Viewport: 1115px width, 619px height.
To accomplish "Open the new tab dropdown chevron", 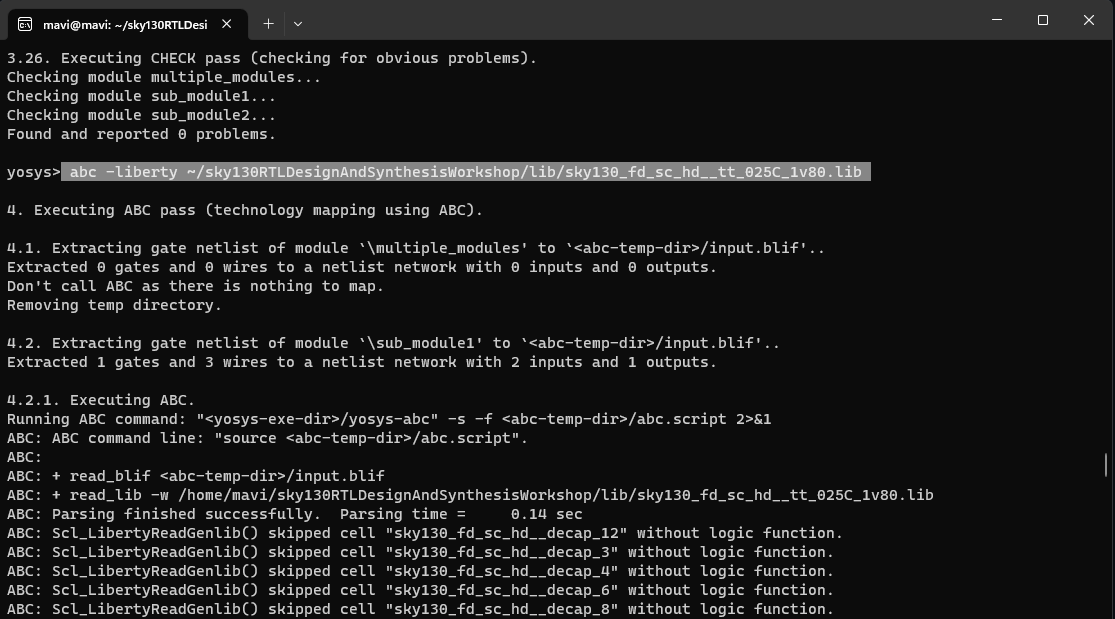I will coord(298,23).
